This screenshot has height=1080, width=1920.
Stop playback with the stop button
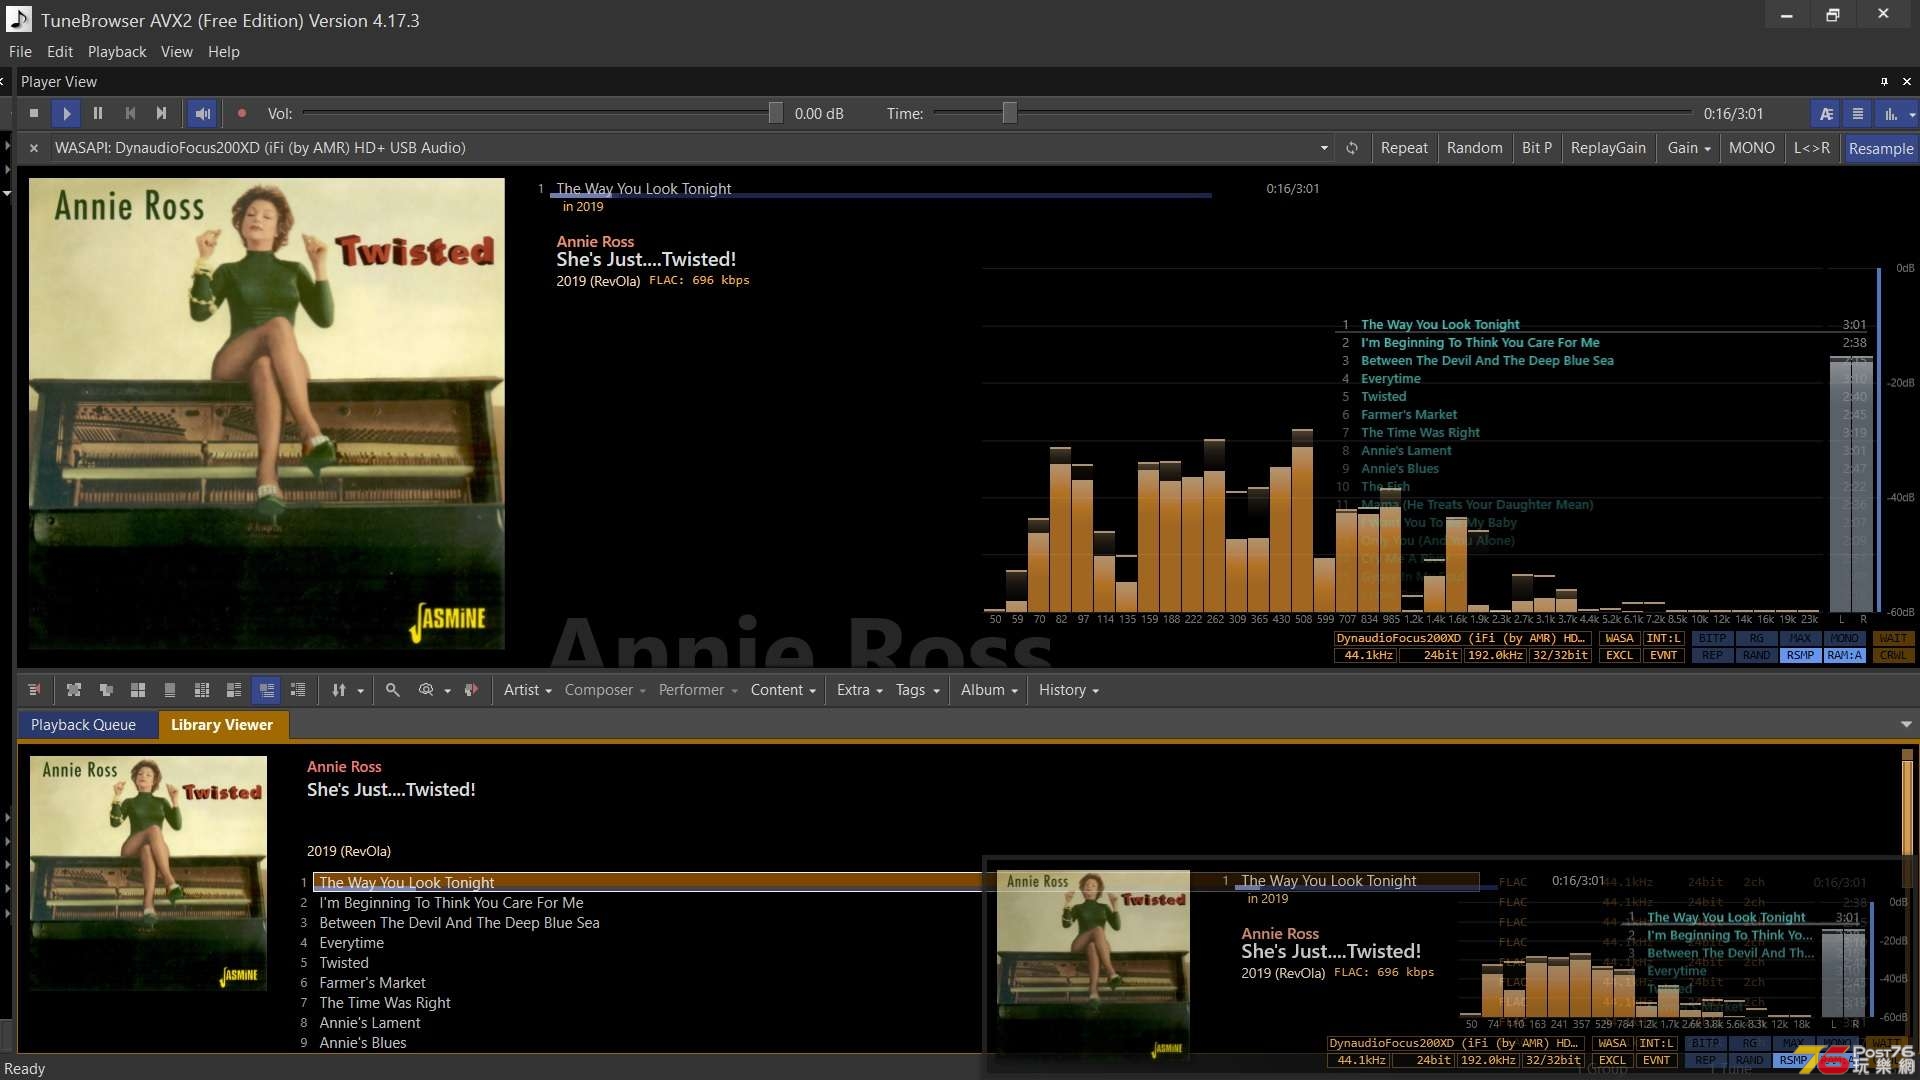click(34, 114)
